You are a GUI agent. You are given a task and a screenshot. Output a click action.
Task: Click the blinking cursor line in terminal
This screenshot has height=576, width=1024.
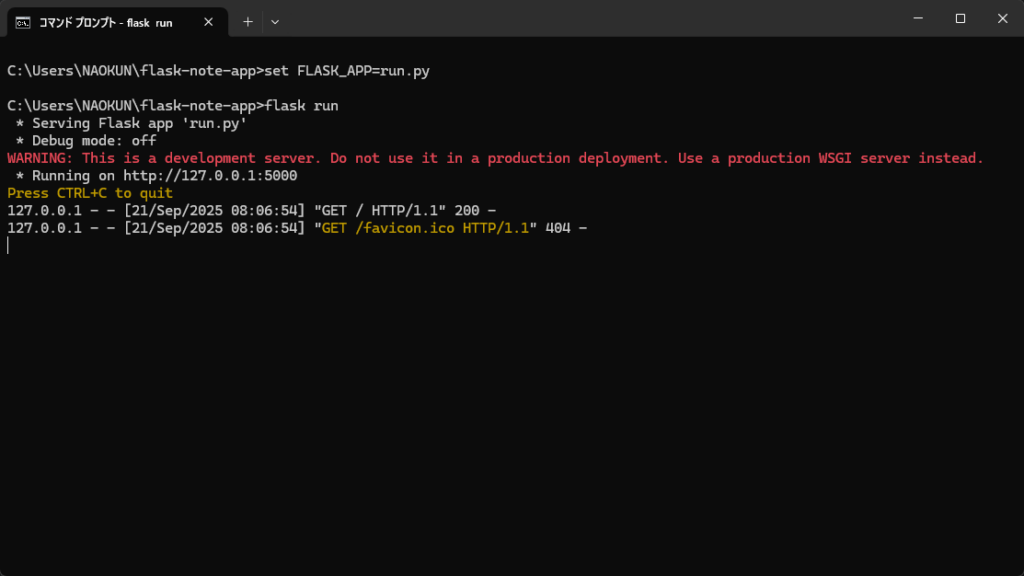click(8, 246)
